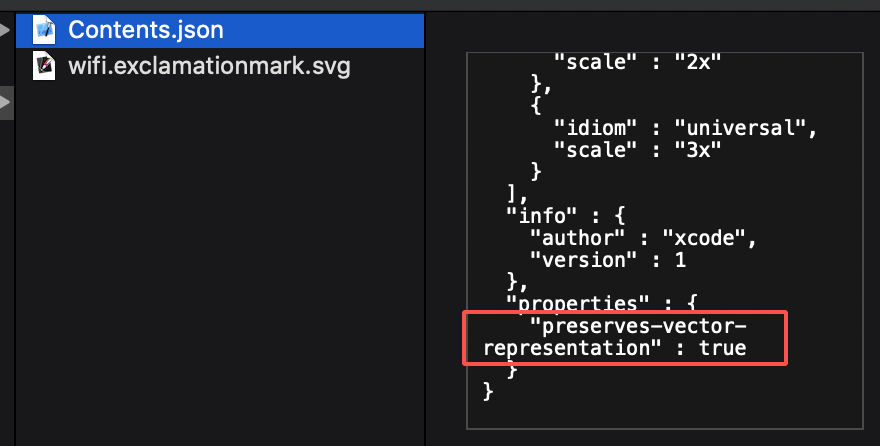Click the "preserves-vector-" text in the red box
The image size is (880, 446).
click(638, 326)
